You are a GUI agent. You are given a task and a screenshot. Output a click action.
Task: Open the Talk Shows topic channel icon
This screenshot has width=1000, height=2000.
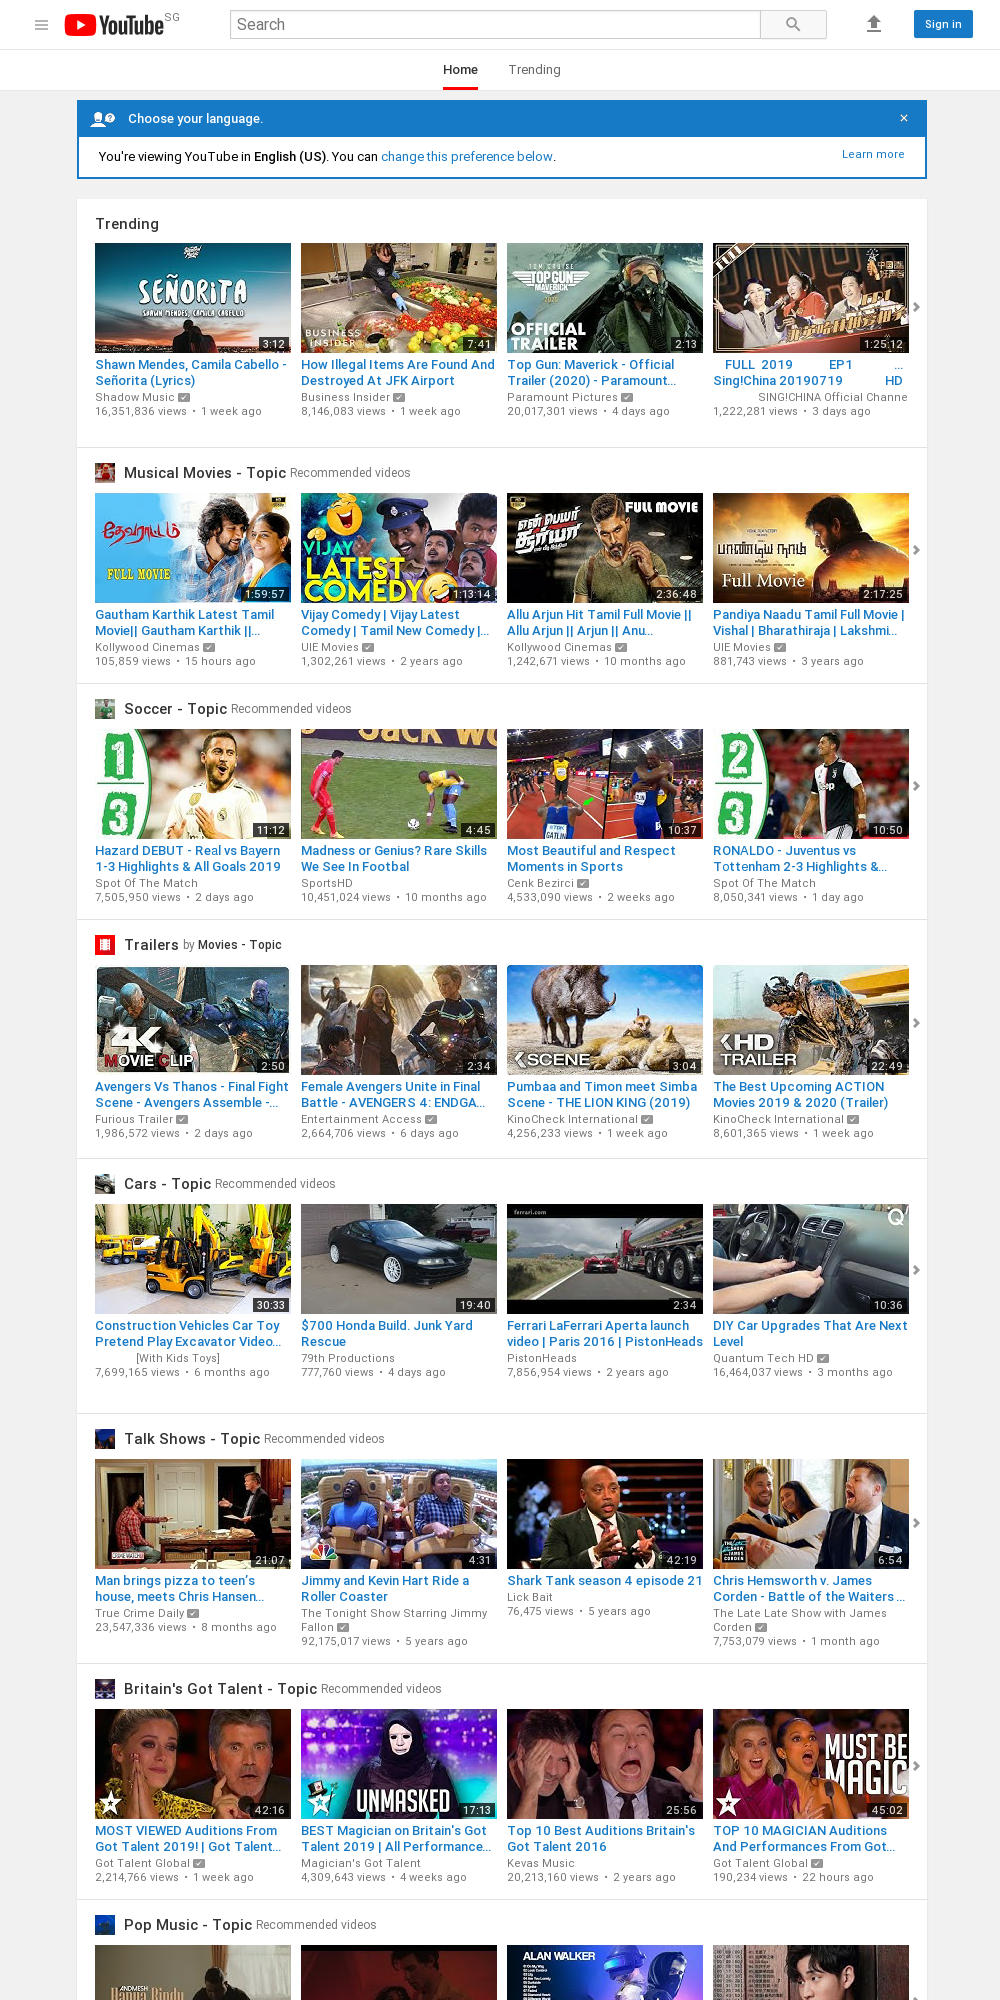tap(105, 1439)
